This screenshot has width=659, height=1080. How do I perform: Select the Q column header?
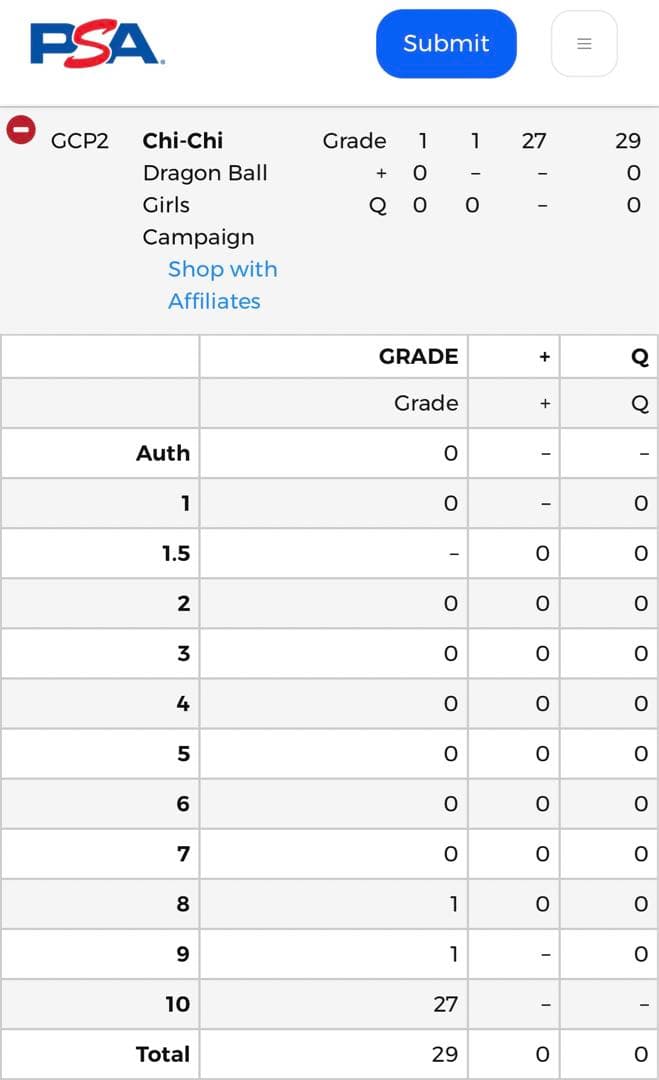click(x=640, y=356)
